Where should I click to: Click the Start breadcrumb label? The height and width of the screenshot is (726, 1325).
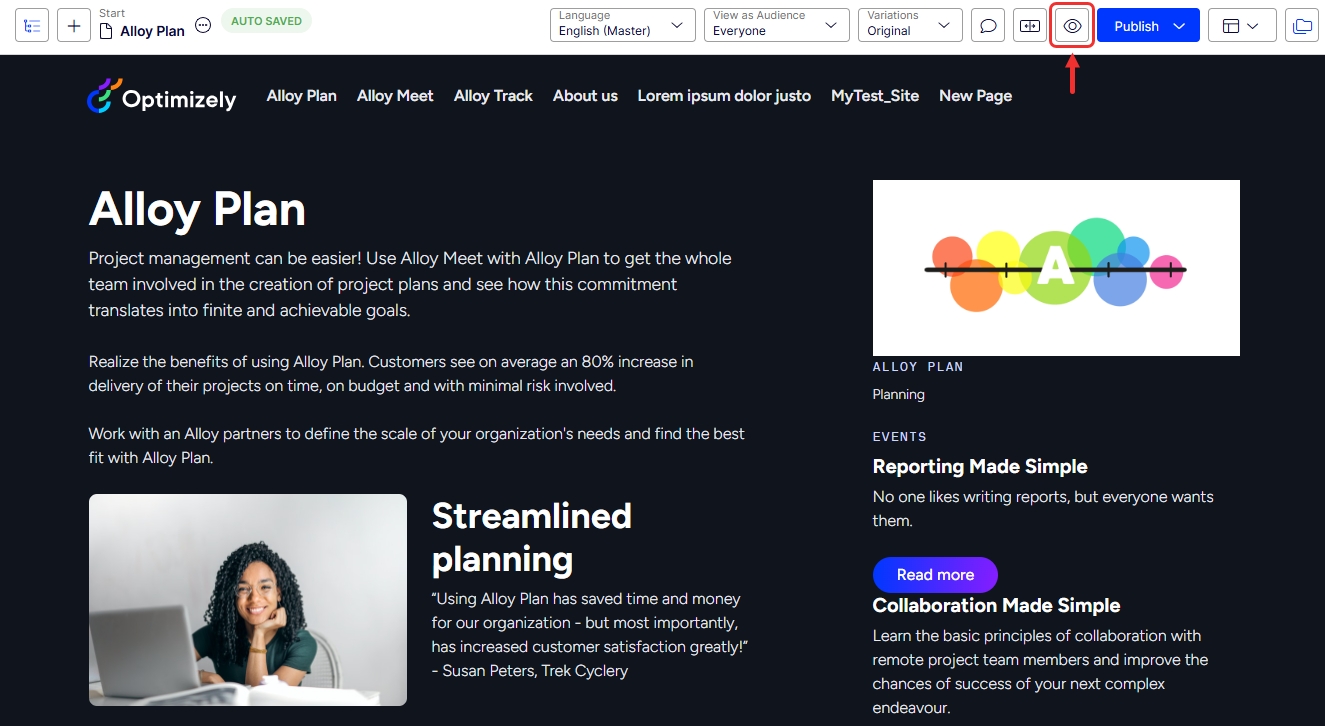[x=112, y=13]
